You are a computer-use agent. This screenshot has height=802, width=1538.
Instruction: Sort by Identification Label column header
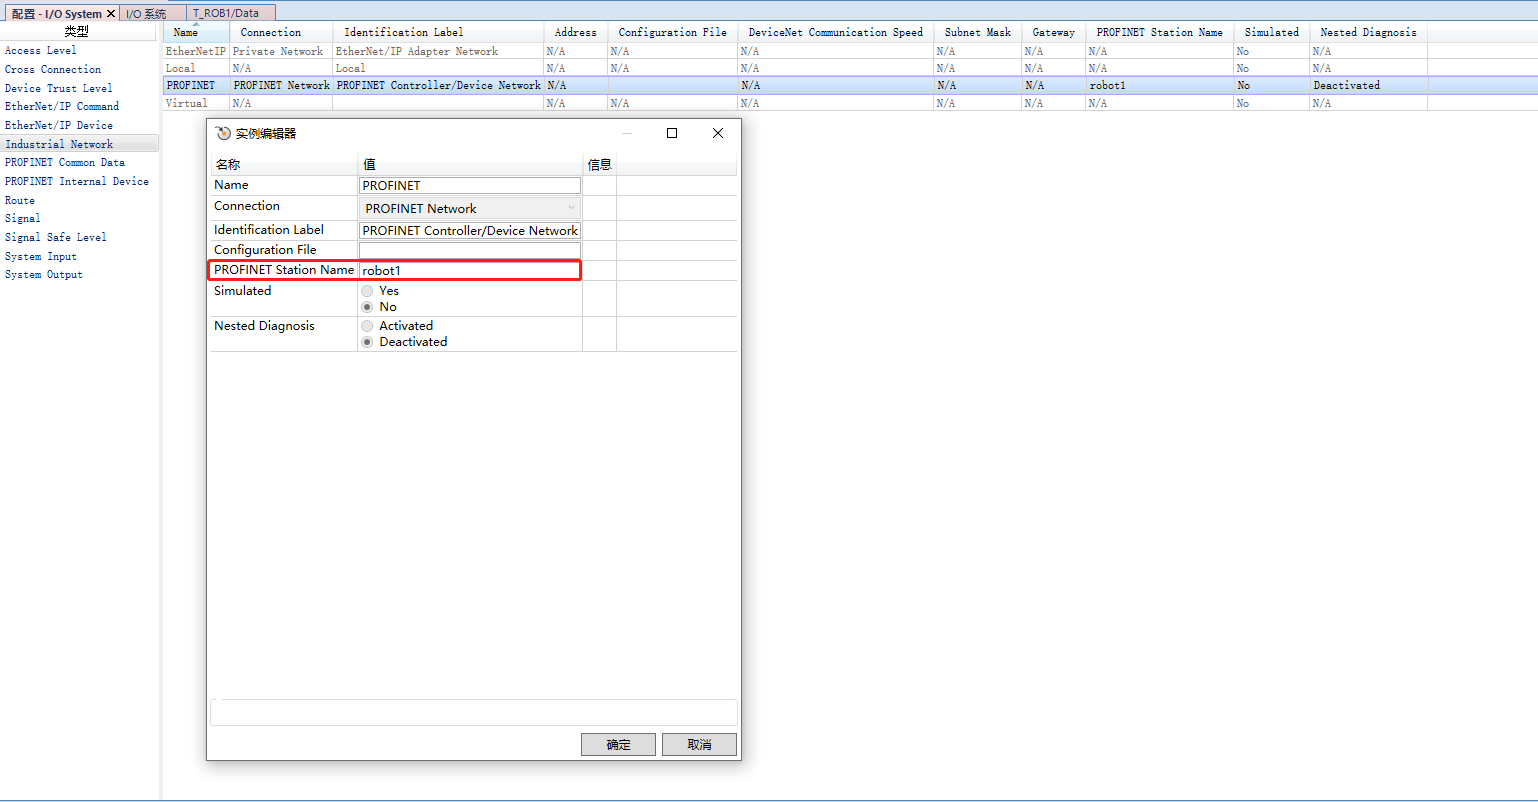pyautogui.click(x=438, y=32)
